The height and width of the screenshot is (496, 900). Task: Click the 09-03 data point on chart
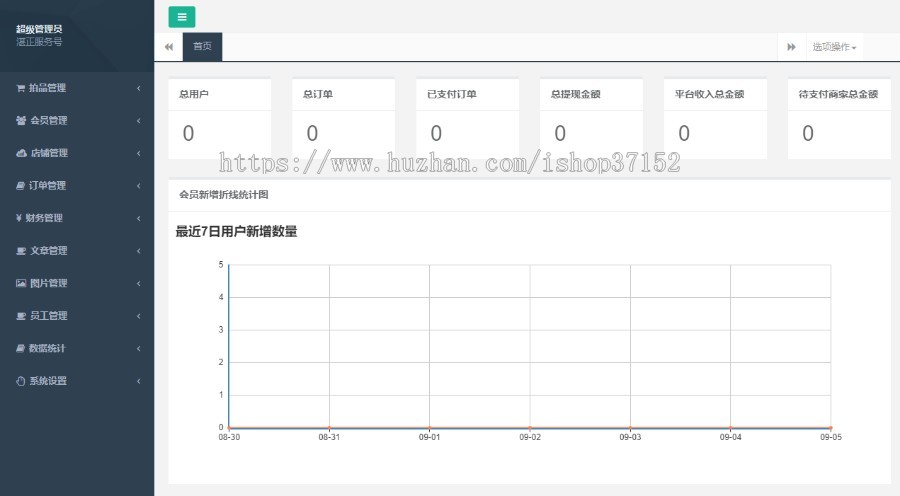click(x=630, y=428)
